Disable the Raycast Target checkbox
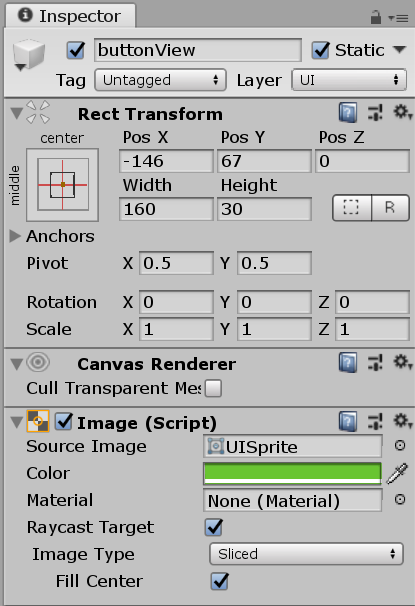The image size is (415, 606). [214, 527]
